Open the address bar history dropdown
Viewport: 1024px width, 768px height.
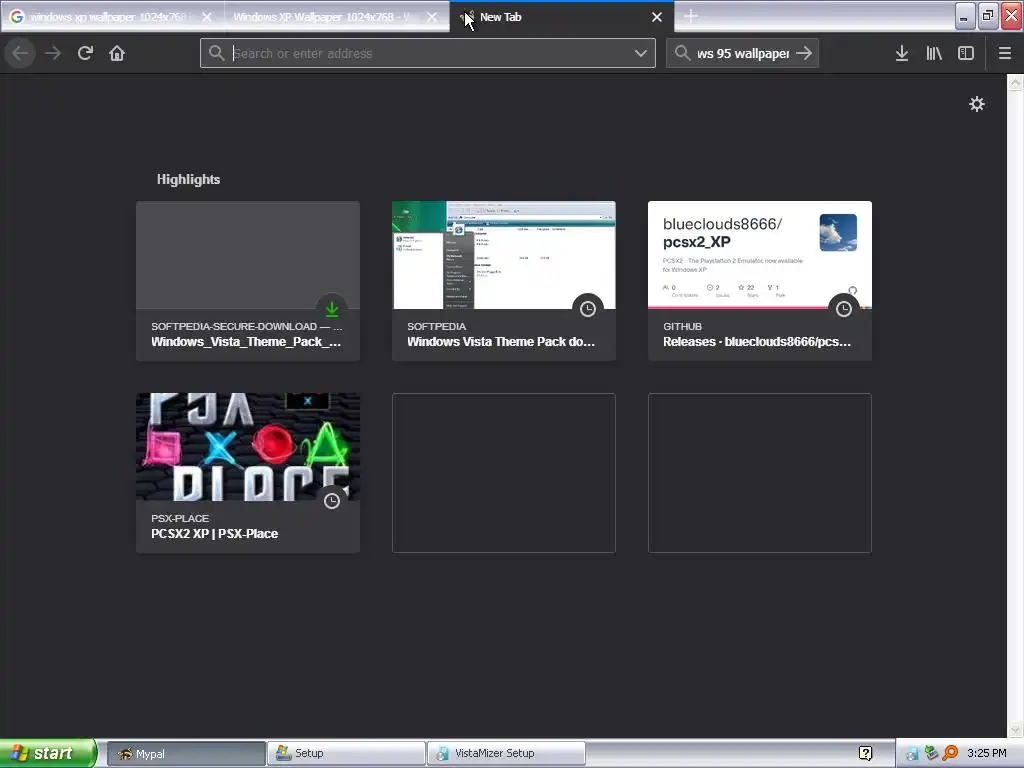coord(641,53)
